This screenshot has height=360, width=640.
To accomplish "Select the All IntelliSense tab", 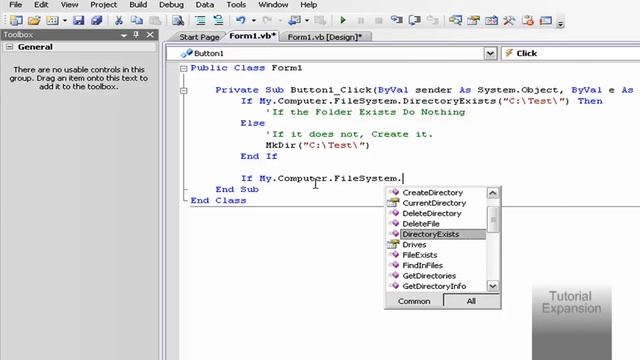I will tap(471, 301).
